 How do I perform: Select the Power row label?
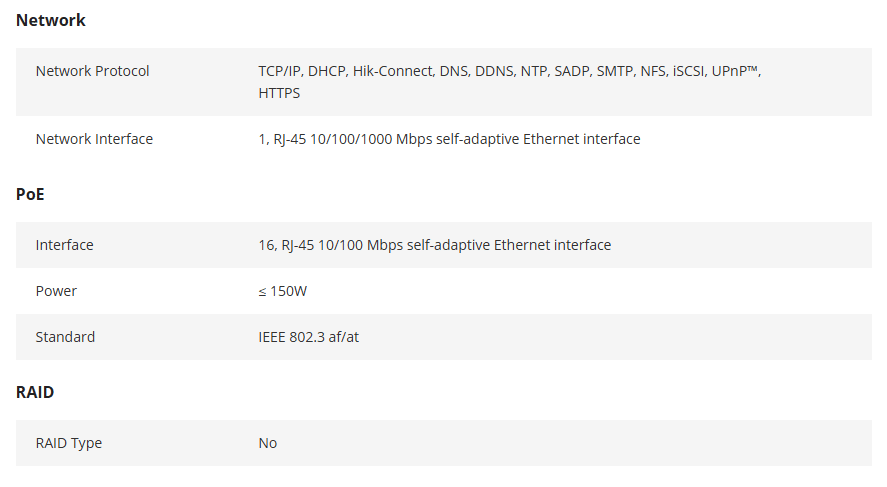coord(56,291)
